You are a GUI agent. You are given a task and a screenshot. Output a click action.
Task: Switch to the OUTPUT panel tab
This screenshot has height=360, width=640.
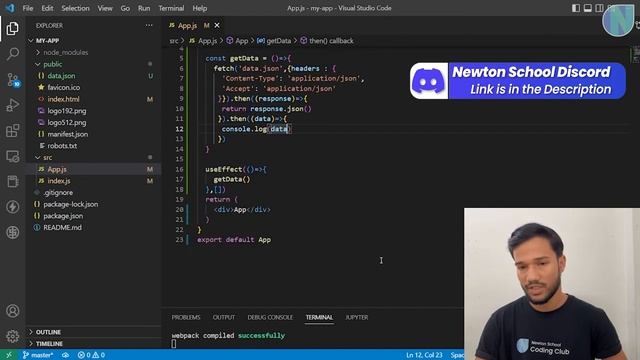[224, 317]
